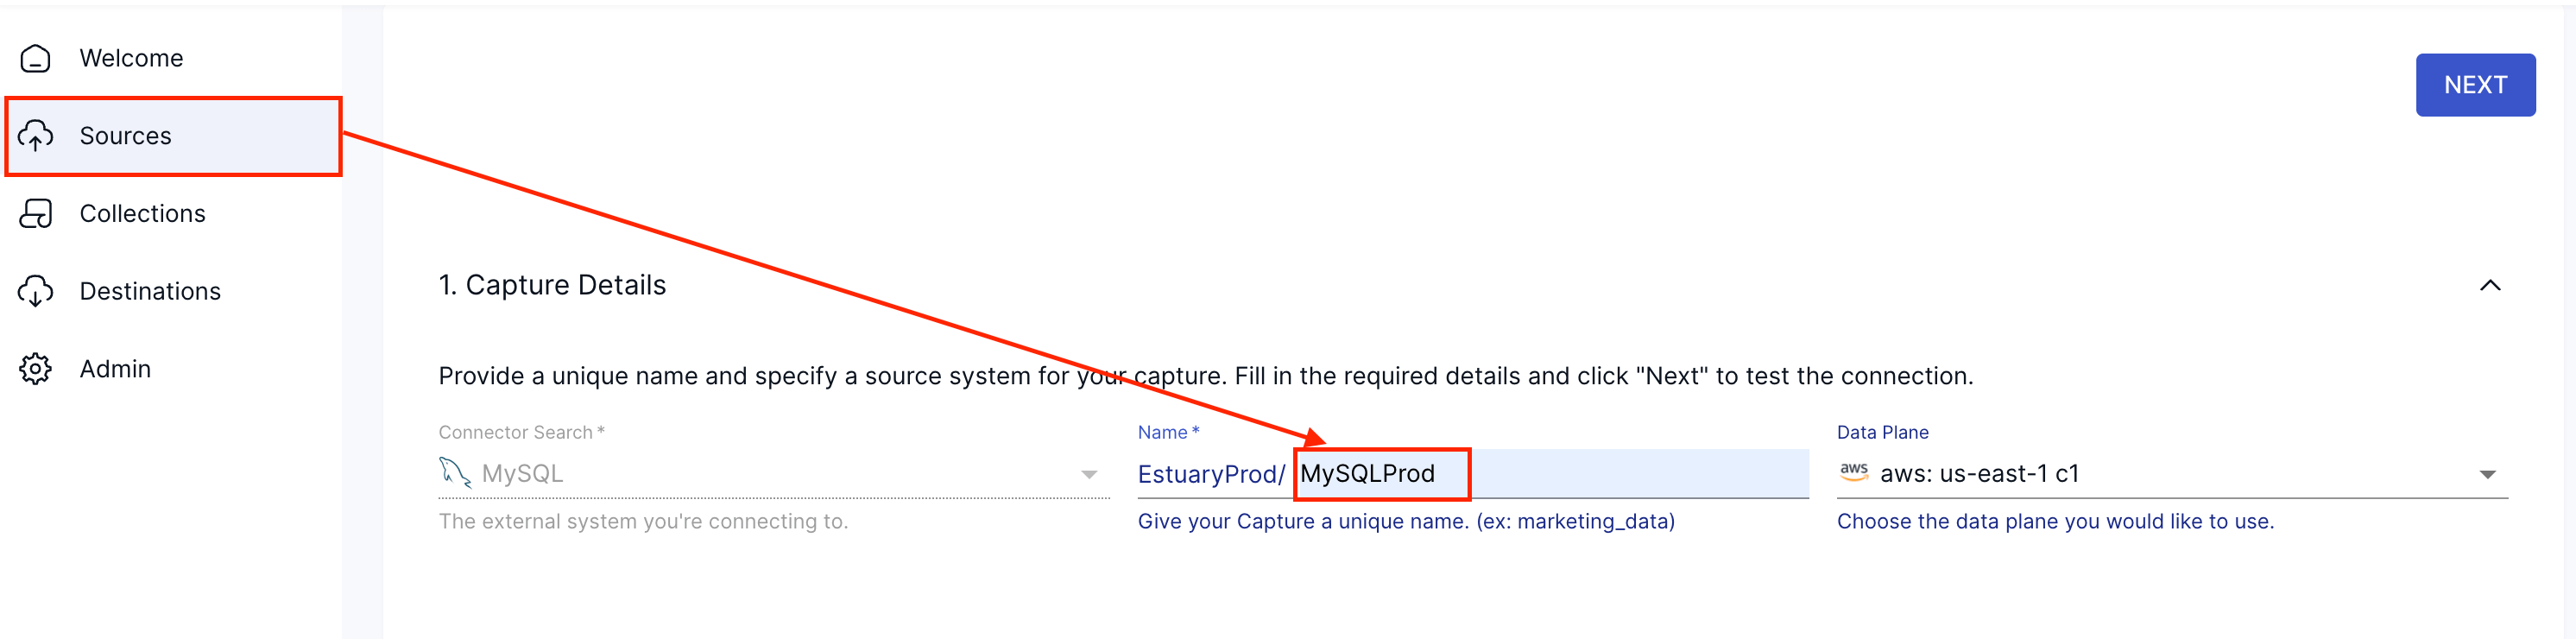Click the Name field label

pos(1168,432)
